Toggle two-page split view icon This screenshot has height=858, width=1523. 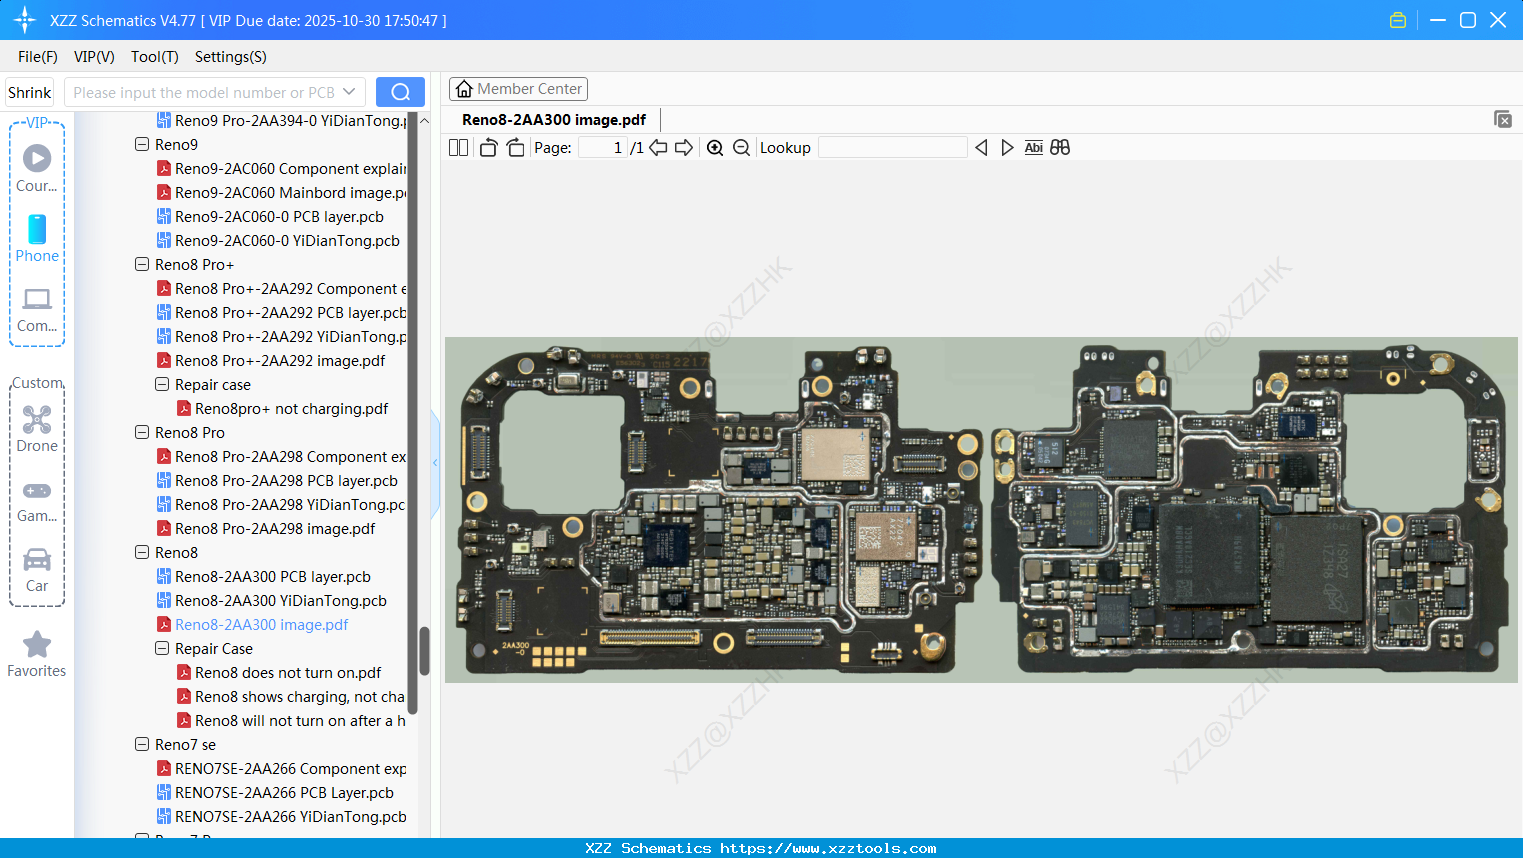click(x=459, y=148)
